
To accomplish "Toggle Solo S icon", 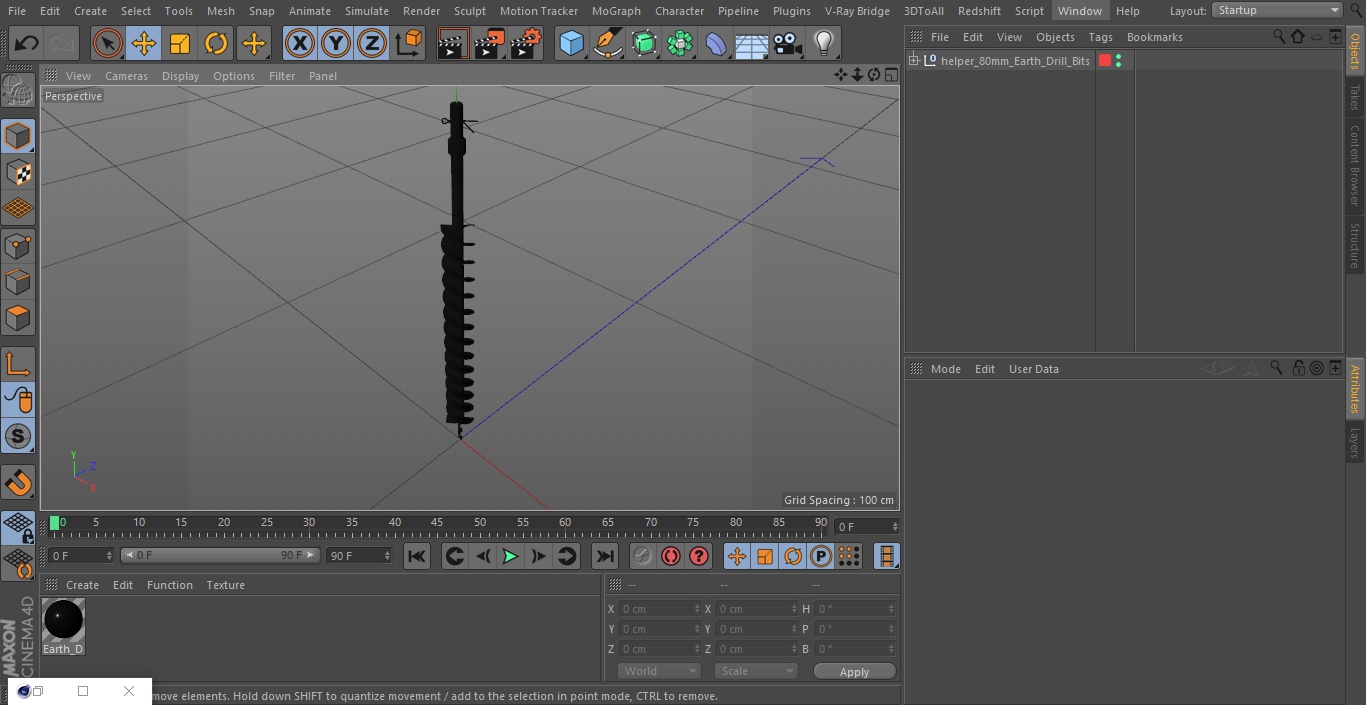I will [18, 436].
